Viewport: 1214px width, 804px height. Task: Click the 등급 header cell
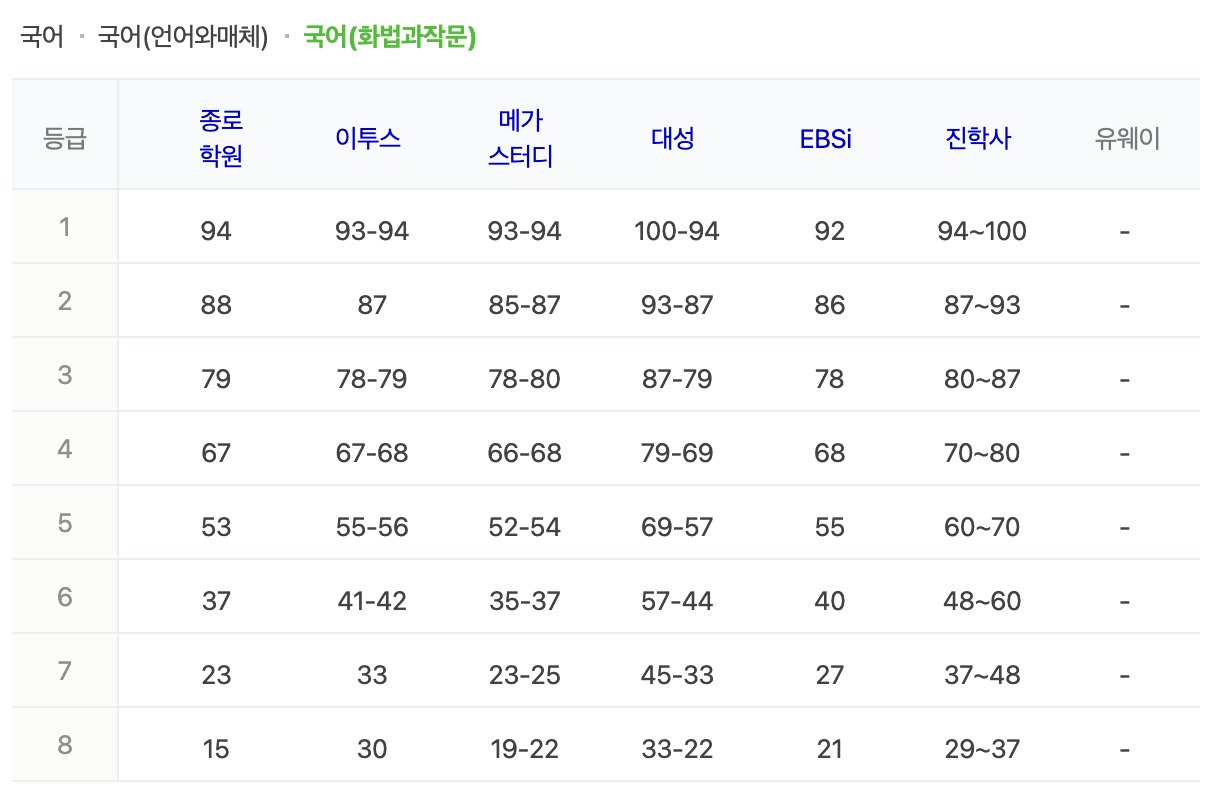(64, 138)
